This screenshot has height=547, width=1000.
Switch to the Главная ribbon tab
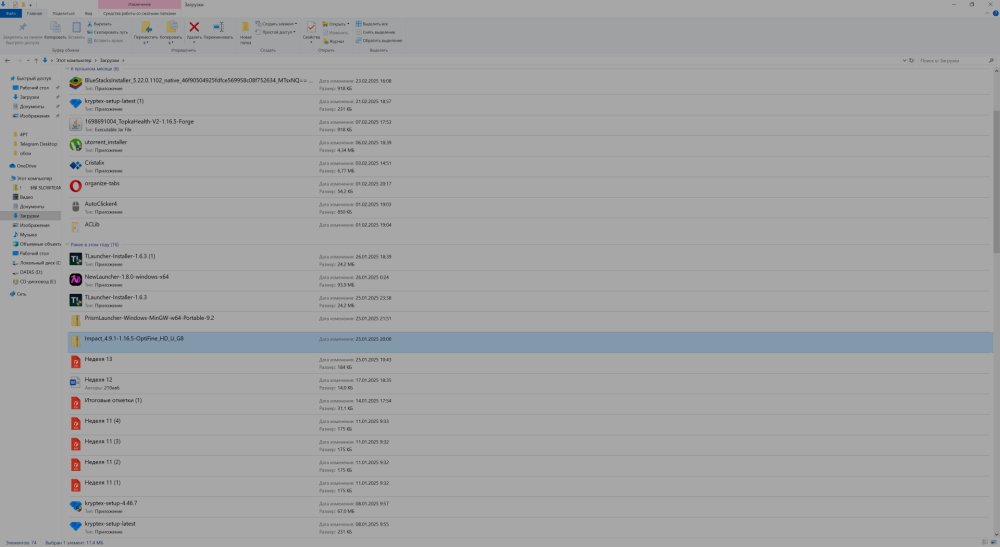tap(34, 13)
